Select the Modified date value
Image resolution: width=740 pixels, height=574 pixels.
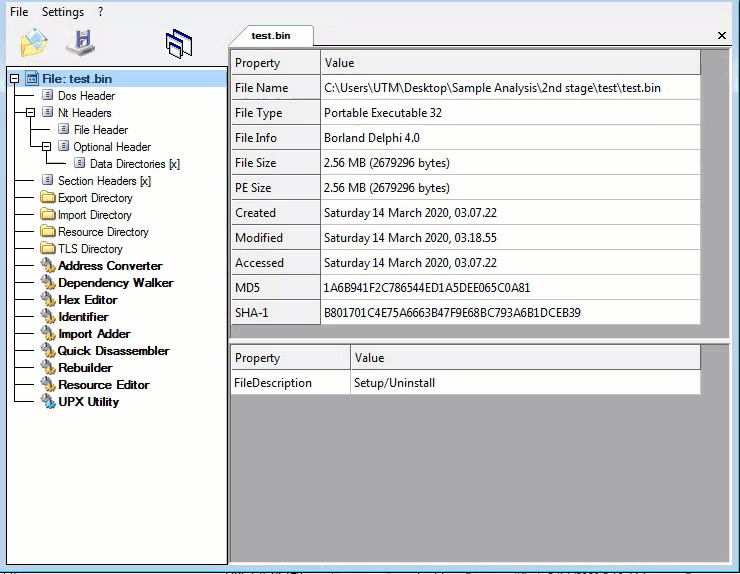(x=511, y=237)
